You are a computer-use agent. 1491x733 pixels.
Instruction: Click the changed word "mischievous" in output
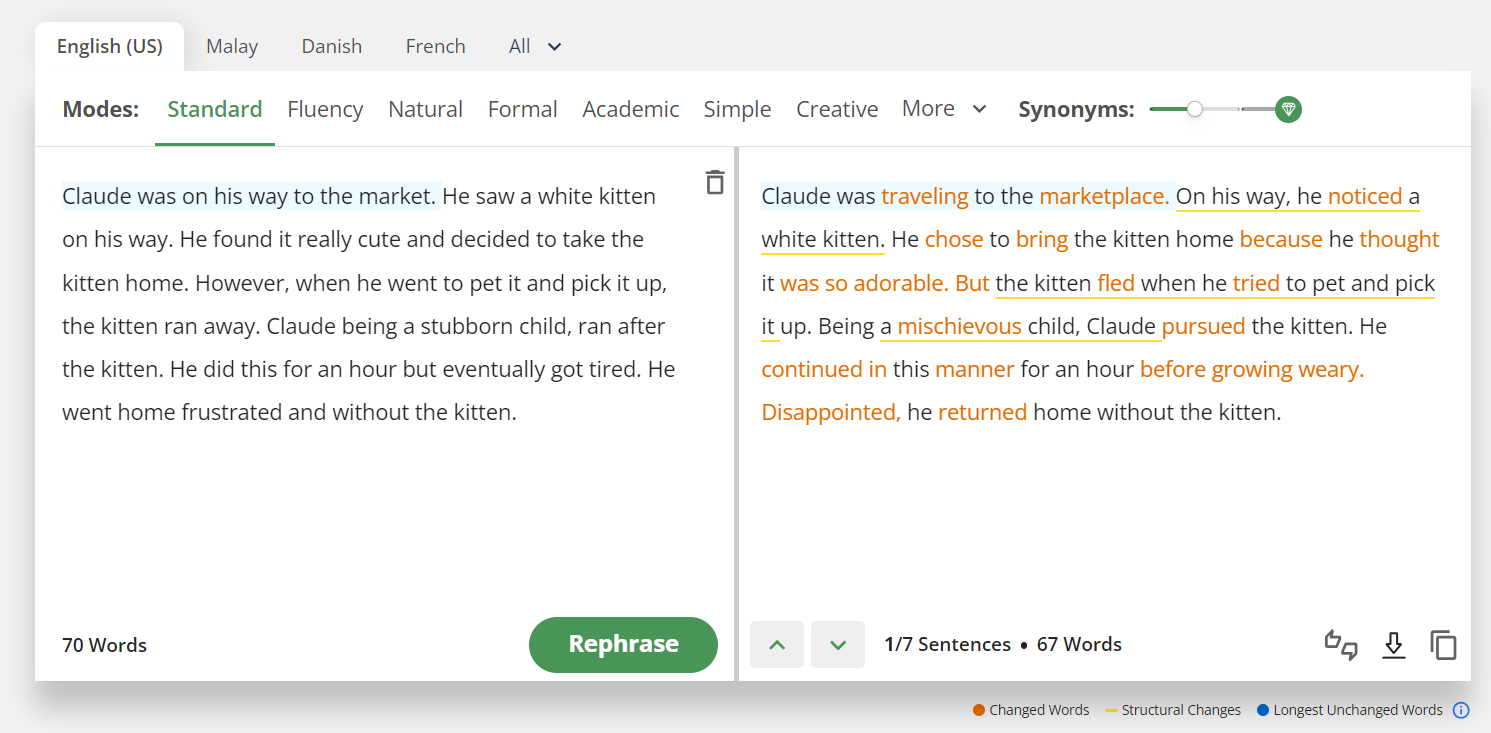pos(959,326)
